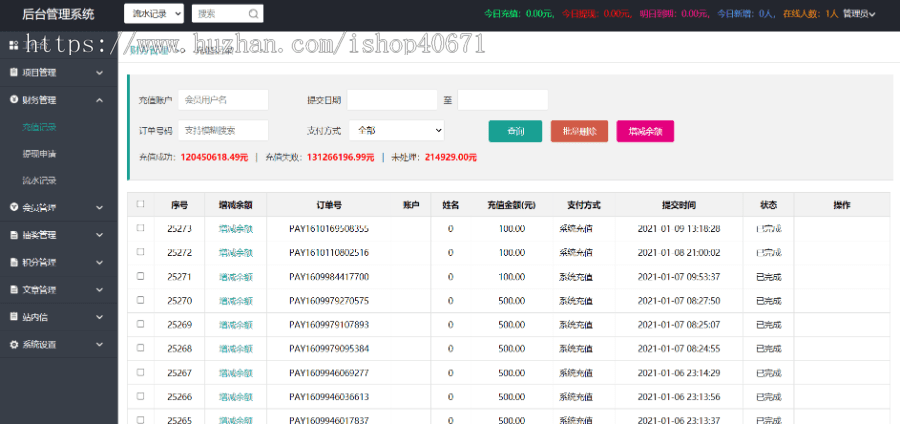900x424 pixels.
Task: Open the 管理员 account dropdown
Action: point(859,14)
